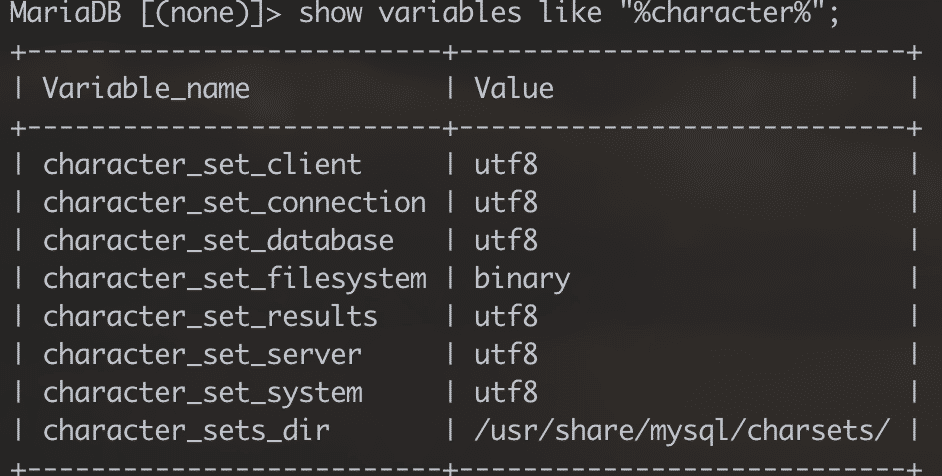Screen dimensions: 942x476
Task: Click the utf8 value of character_set_system
Action: (x=506, y=393)
